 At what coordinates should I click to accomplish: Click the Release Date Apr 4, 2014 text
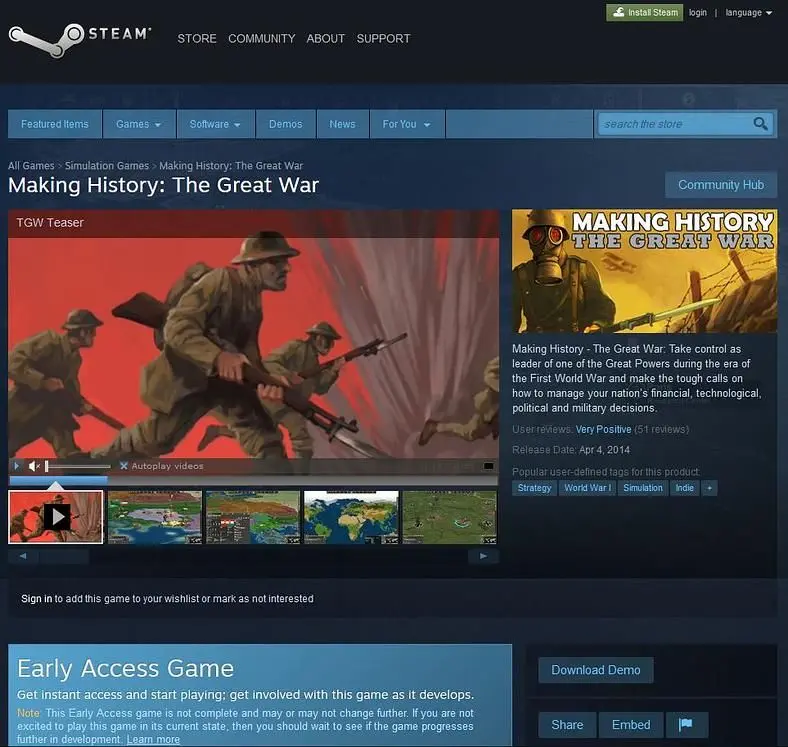click(571, 449)
